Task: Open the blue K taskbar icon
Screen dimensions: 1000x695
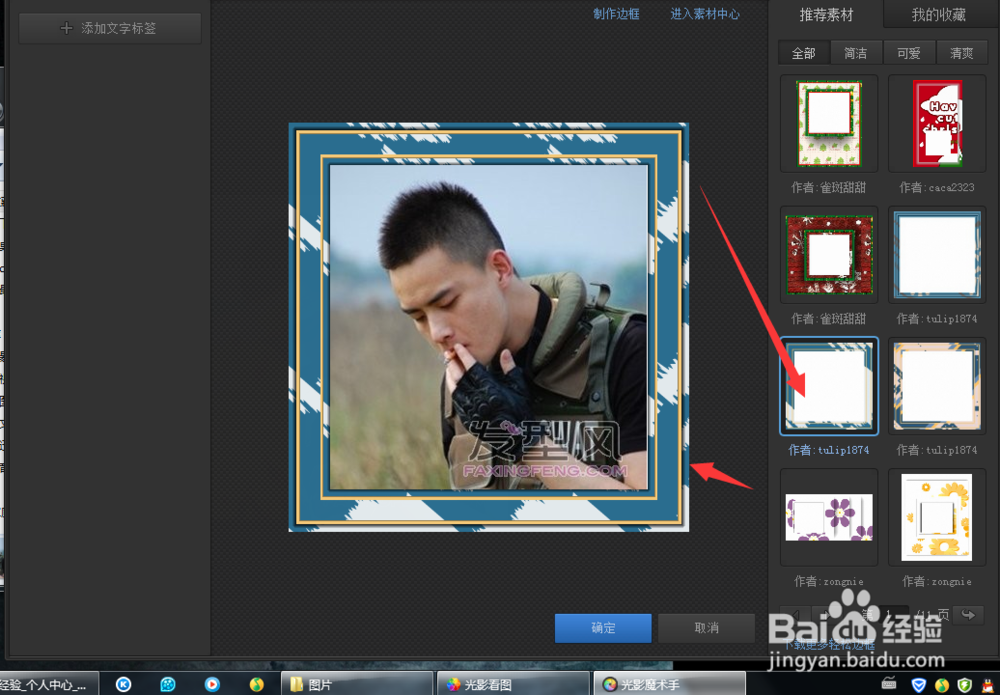Action: click(123, 685)
